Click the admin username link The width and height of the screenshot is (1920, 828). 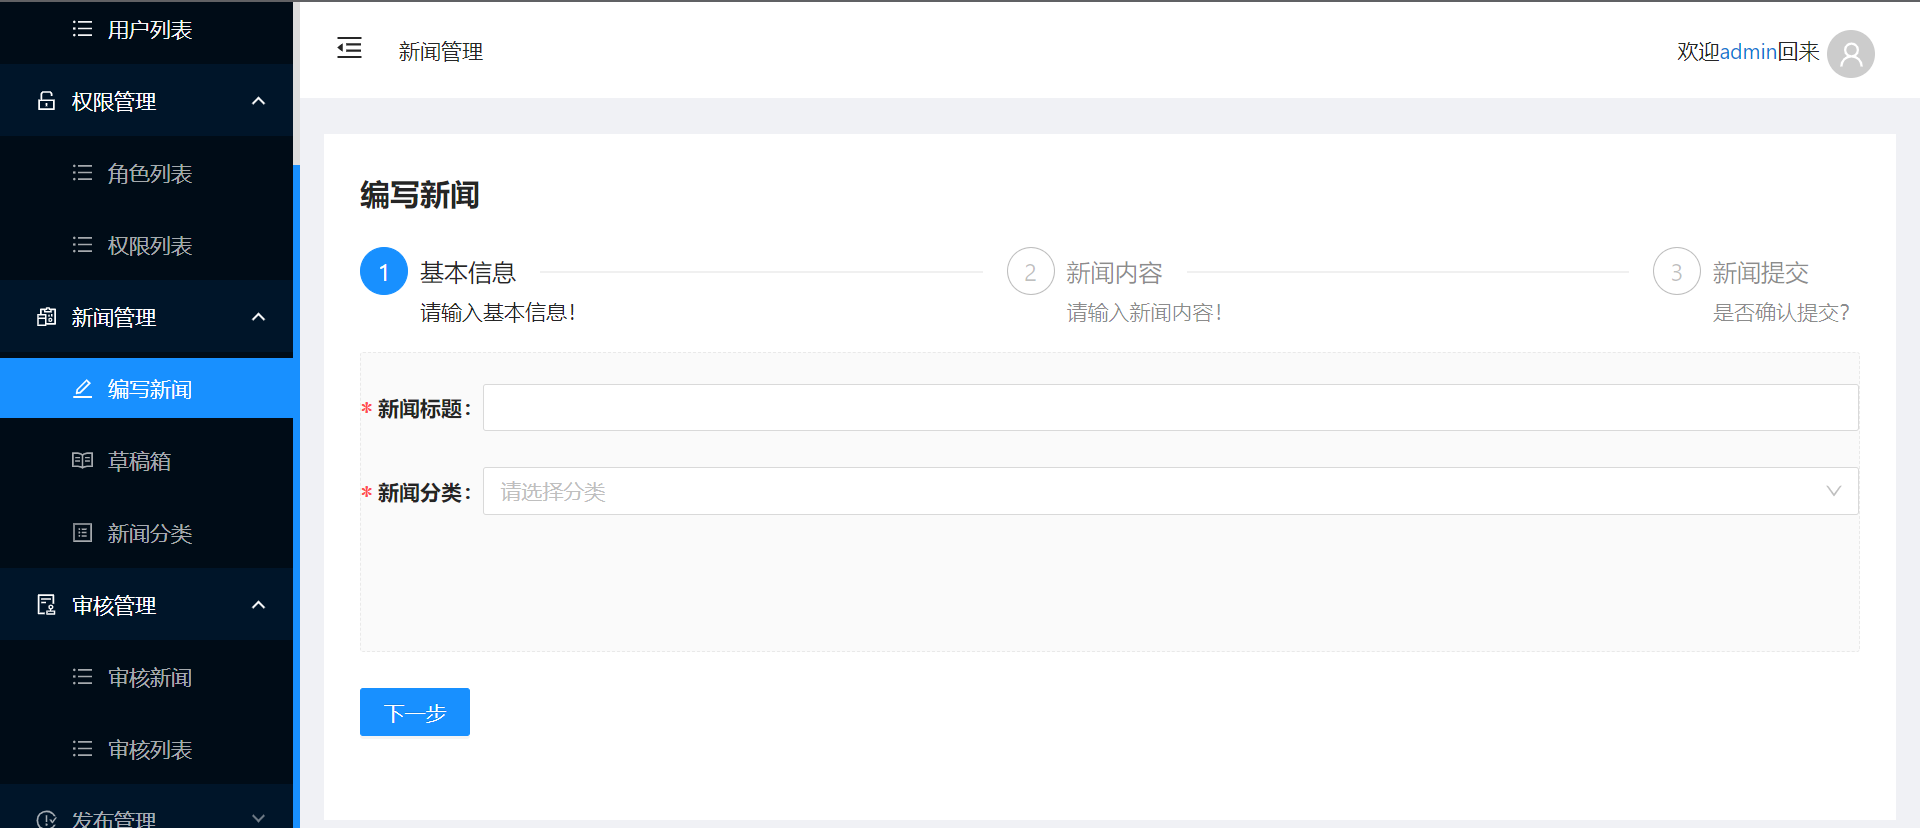(x=1748, y=52)
